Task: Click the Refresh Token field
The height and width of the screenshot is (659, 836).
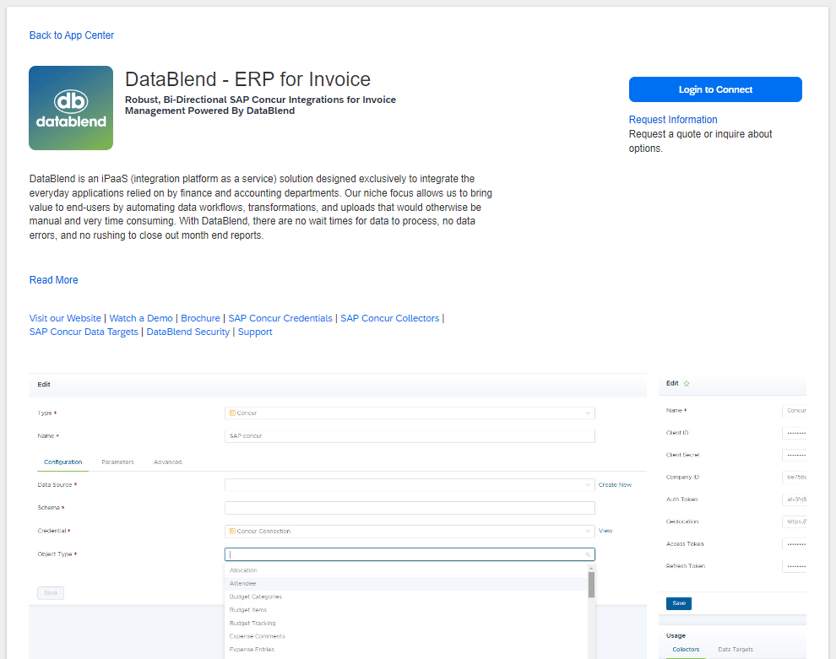Action: [794, 566]
